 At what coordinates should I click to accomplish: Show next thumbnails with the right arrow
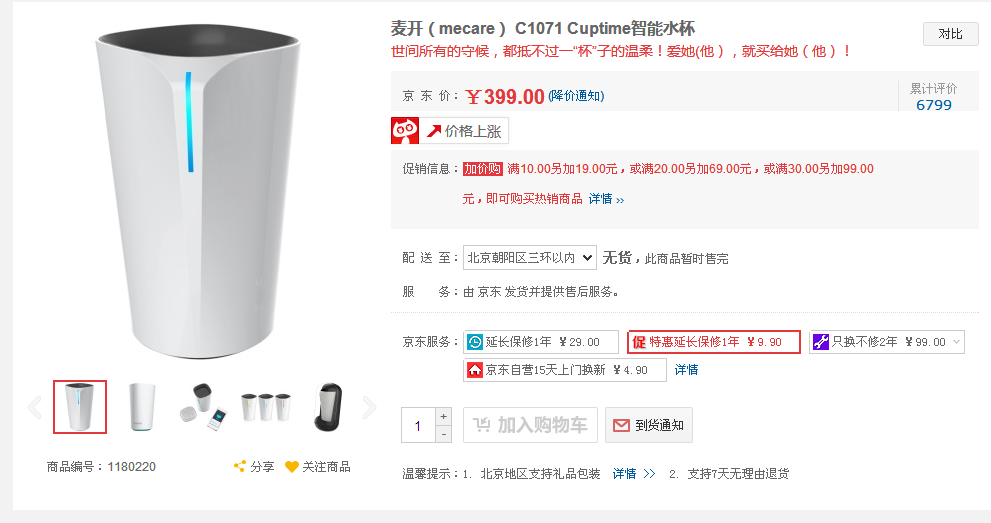(x=370, y=407)
